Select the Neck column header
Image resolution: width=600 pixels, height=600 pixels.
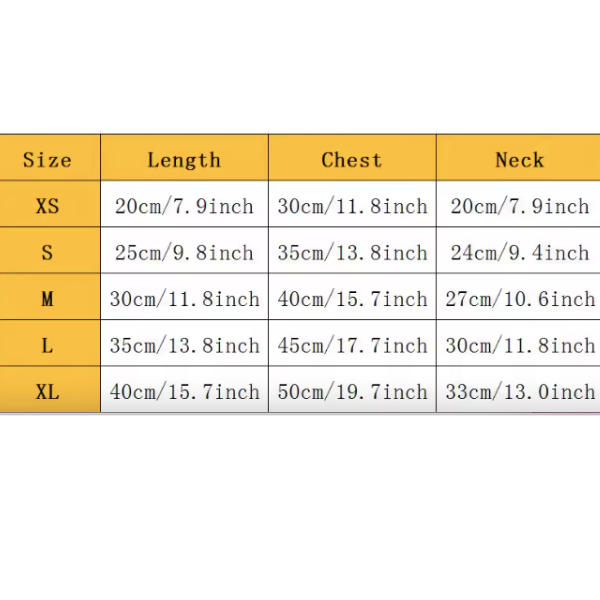[x=519, y=160]
